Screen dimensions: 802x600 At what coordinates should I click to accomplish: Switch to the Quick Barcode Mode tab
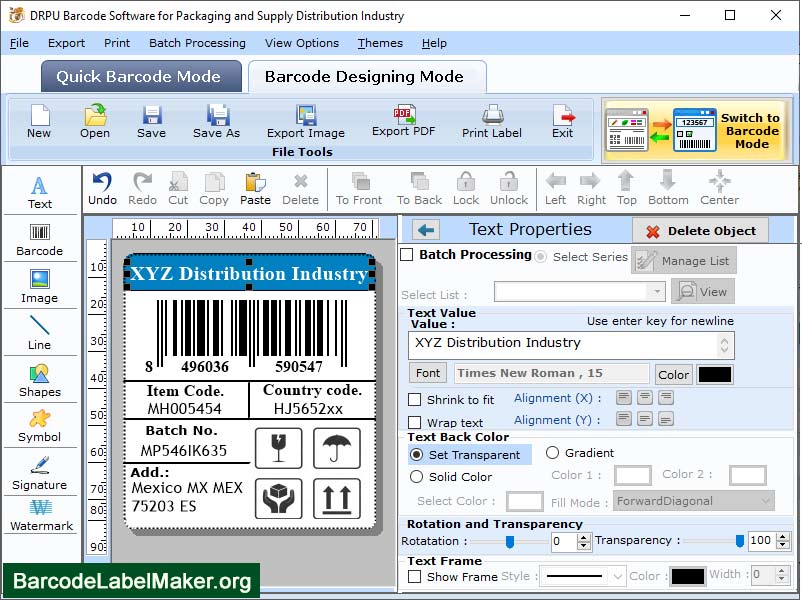[140, 76]
